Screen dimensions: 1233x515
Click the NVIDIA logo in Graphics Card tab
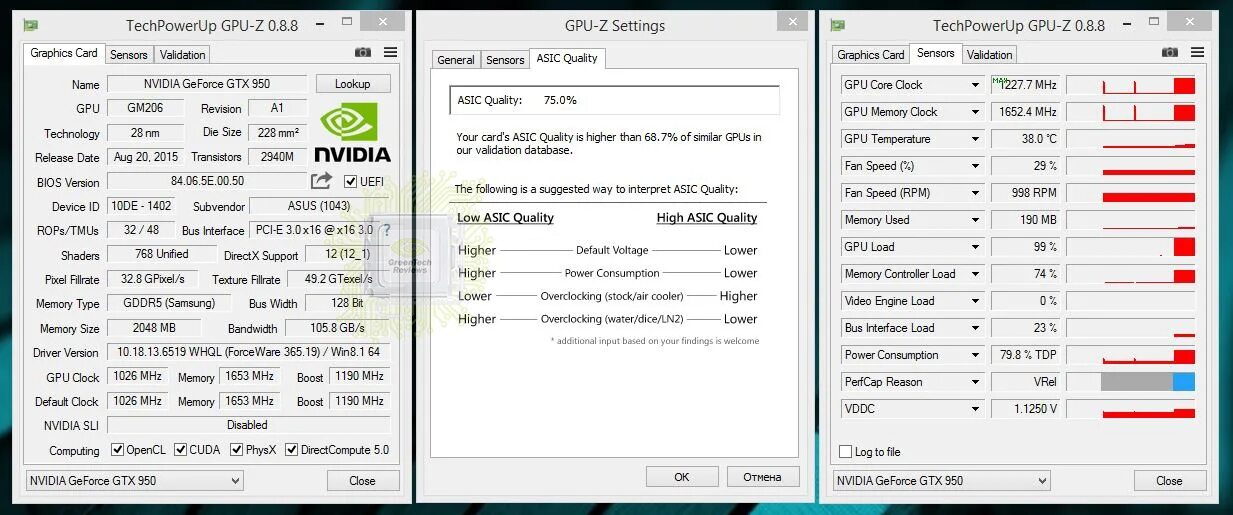click(x=352, y=134)
